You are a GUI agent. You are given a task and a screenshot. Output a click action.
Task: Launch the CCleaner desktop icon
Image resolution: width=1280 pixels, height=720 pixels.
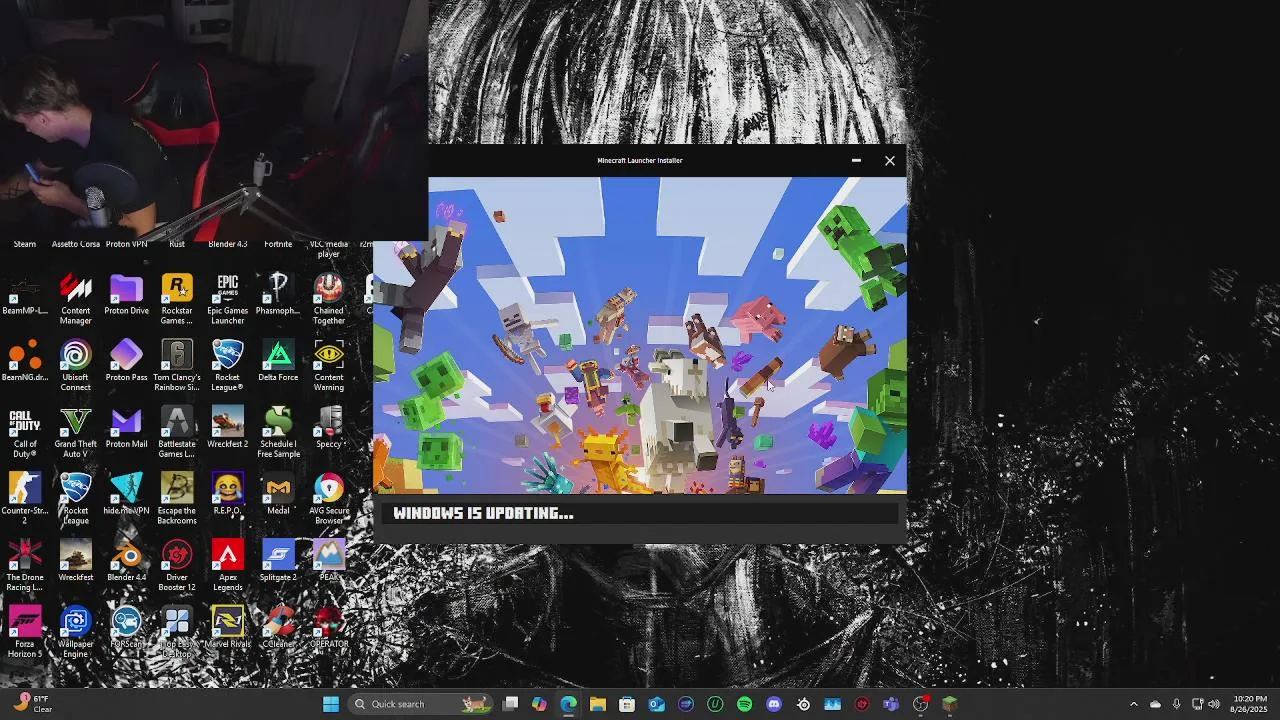278,628
